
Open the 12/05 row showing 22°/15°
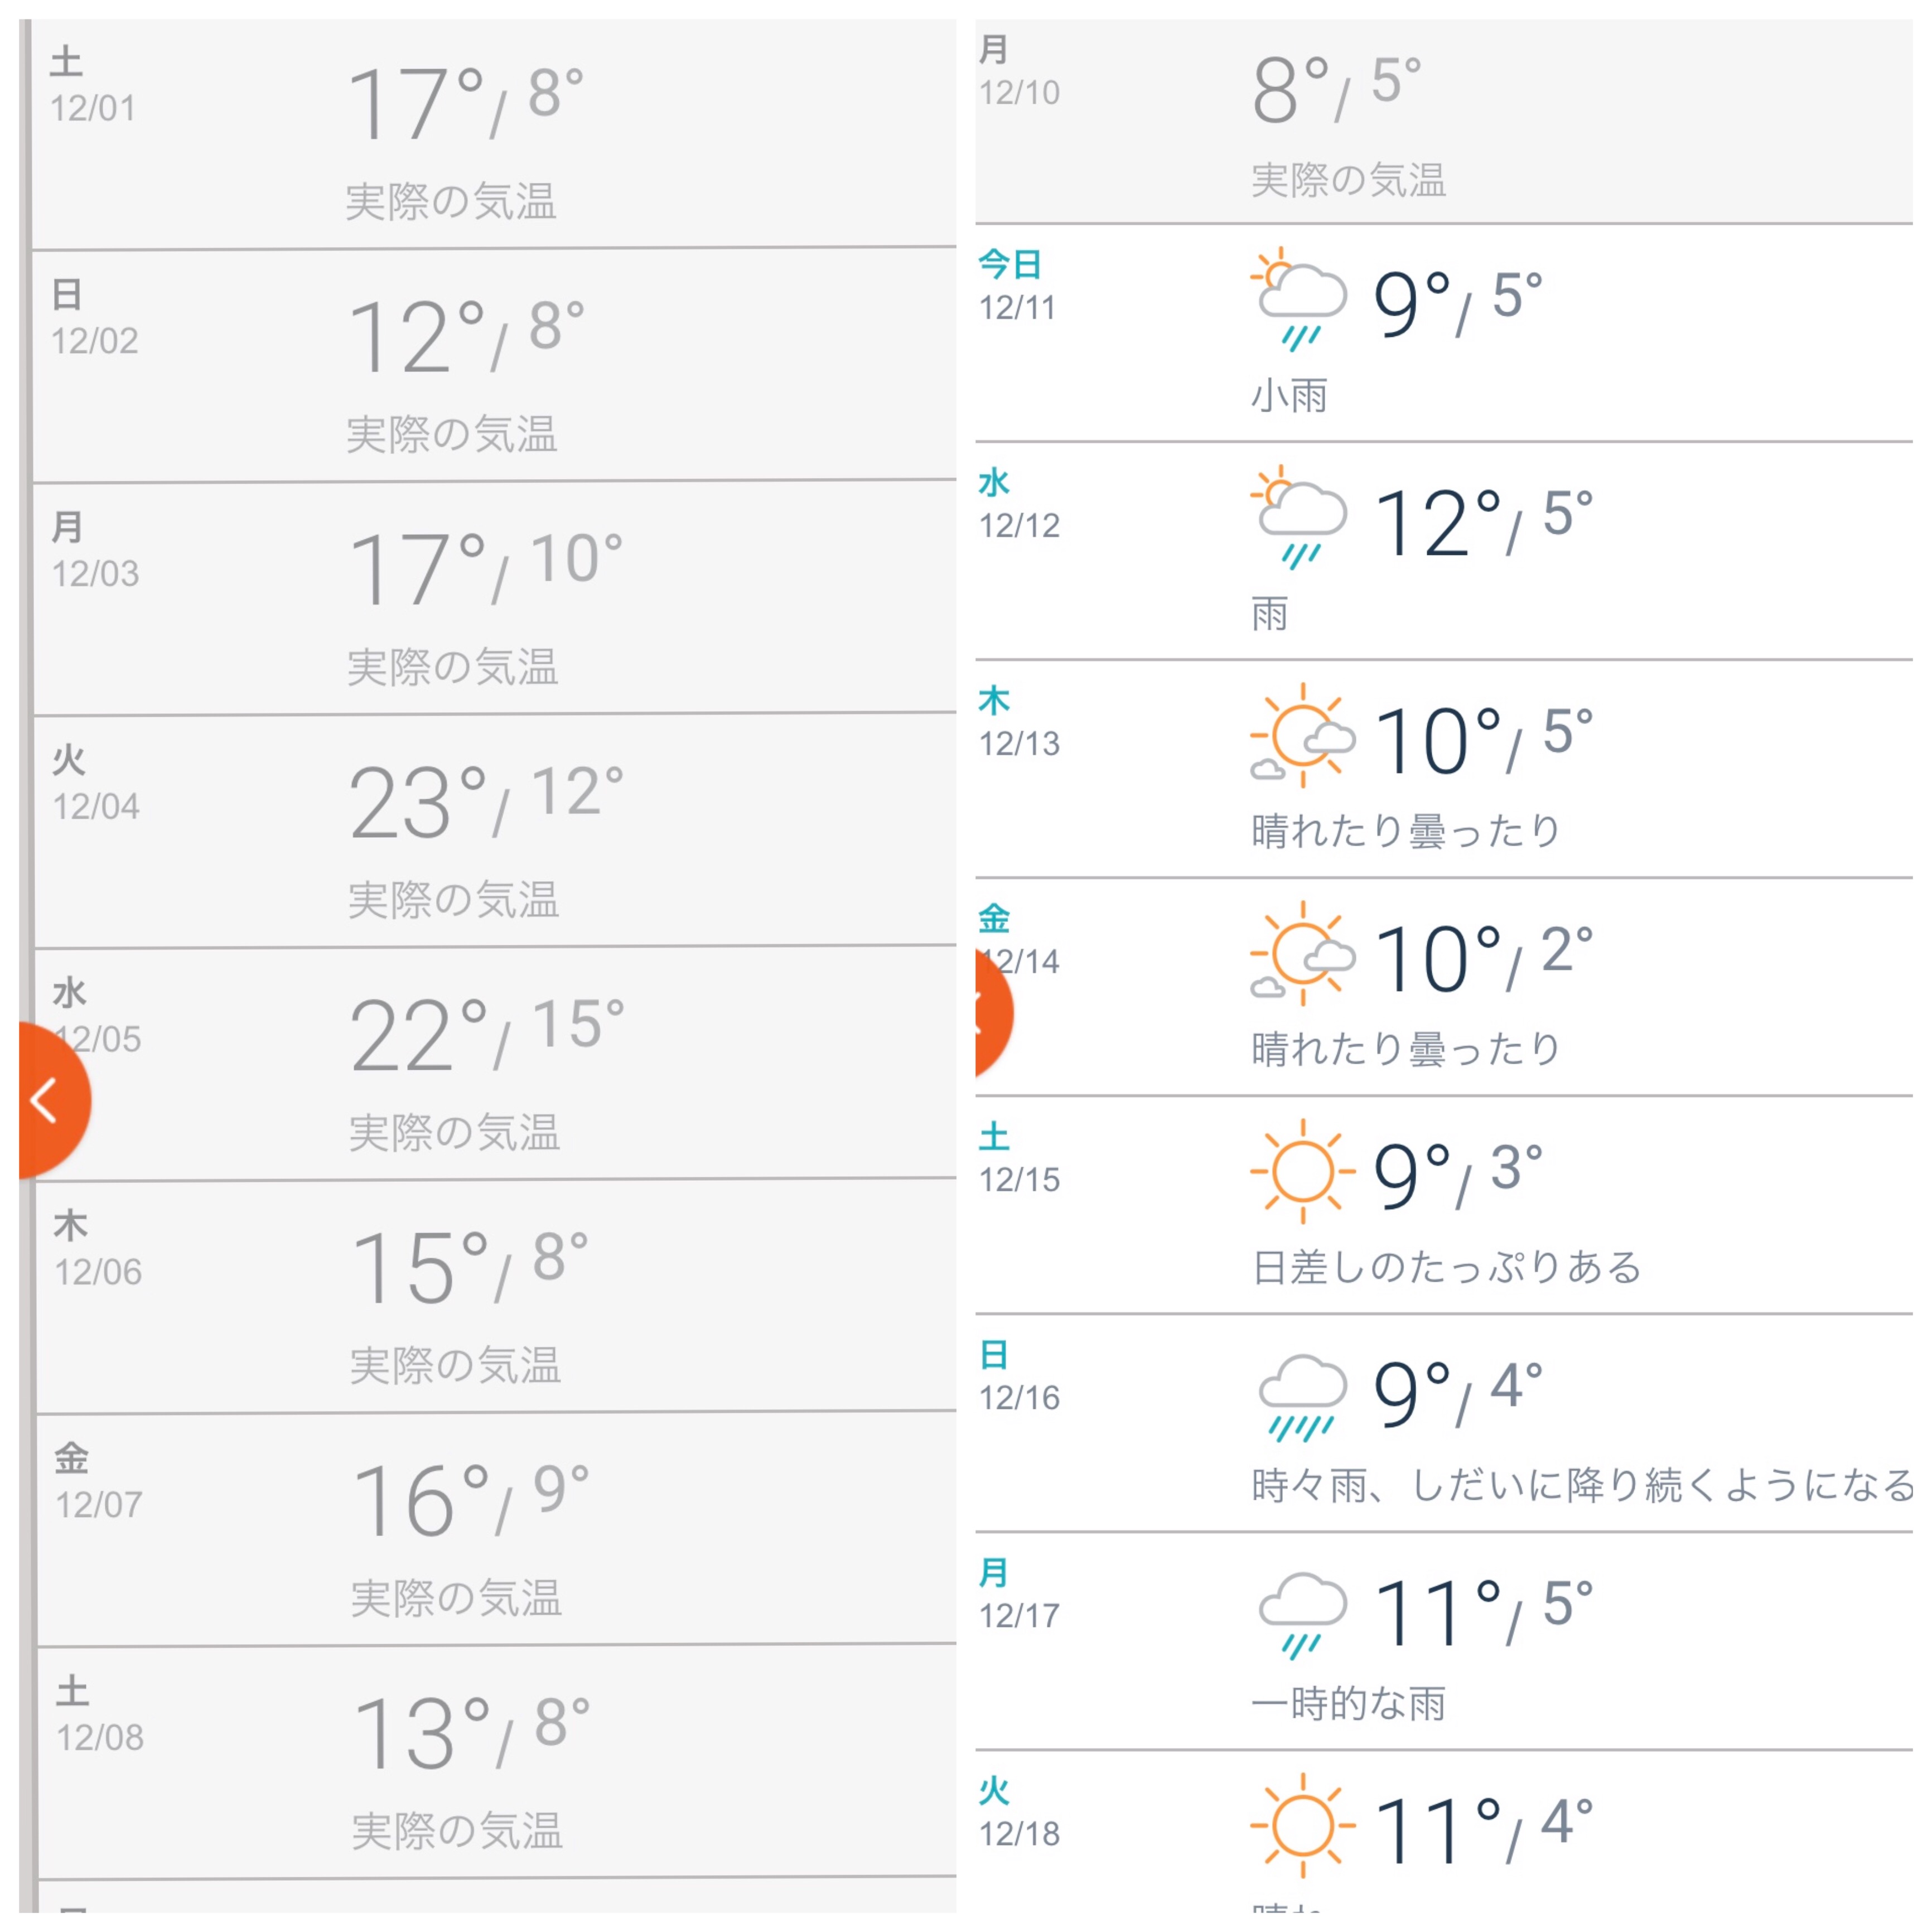(x=495, y=1063)
